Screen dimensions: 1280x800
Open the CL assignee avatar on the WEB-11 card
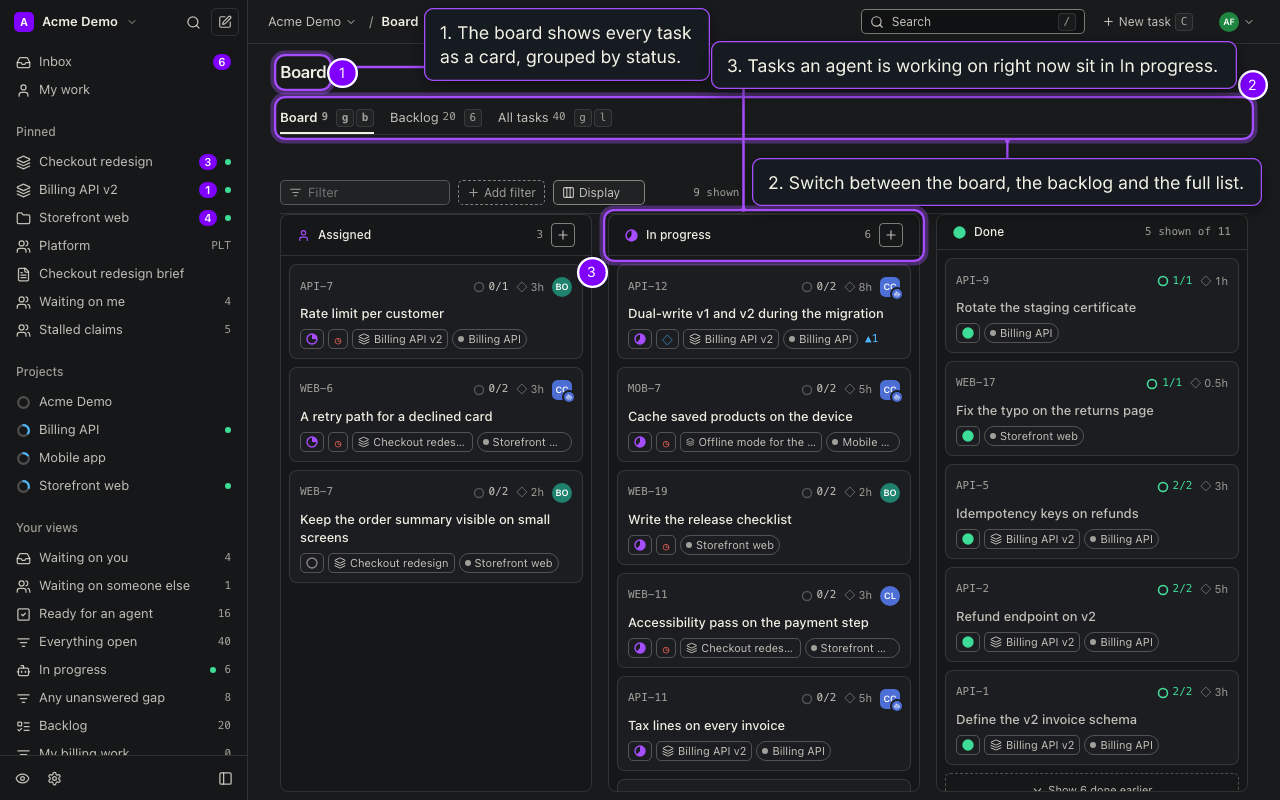point(890,596)
